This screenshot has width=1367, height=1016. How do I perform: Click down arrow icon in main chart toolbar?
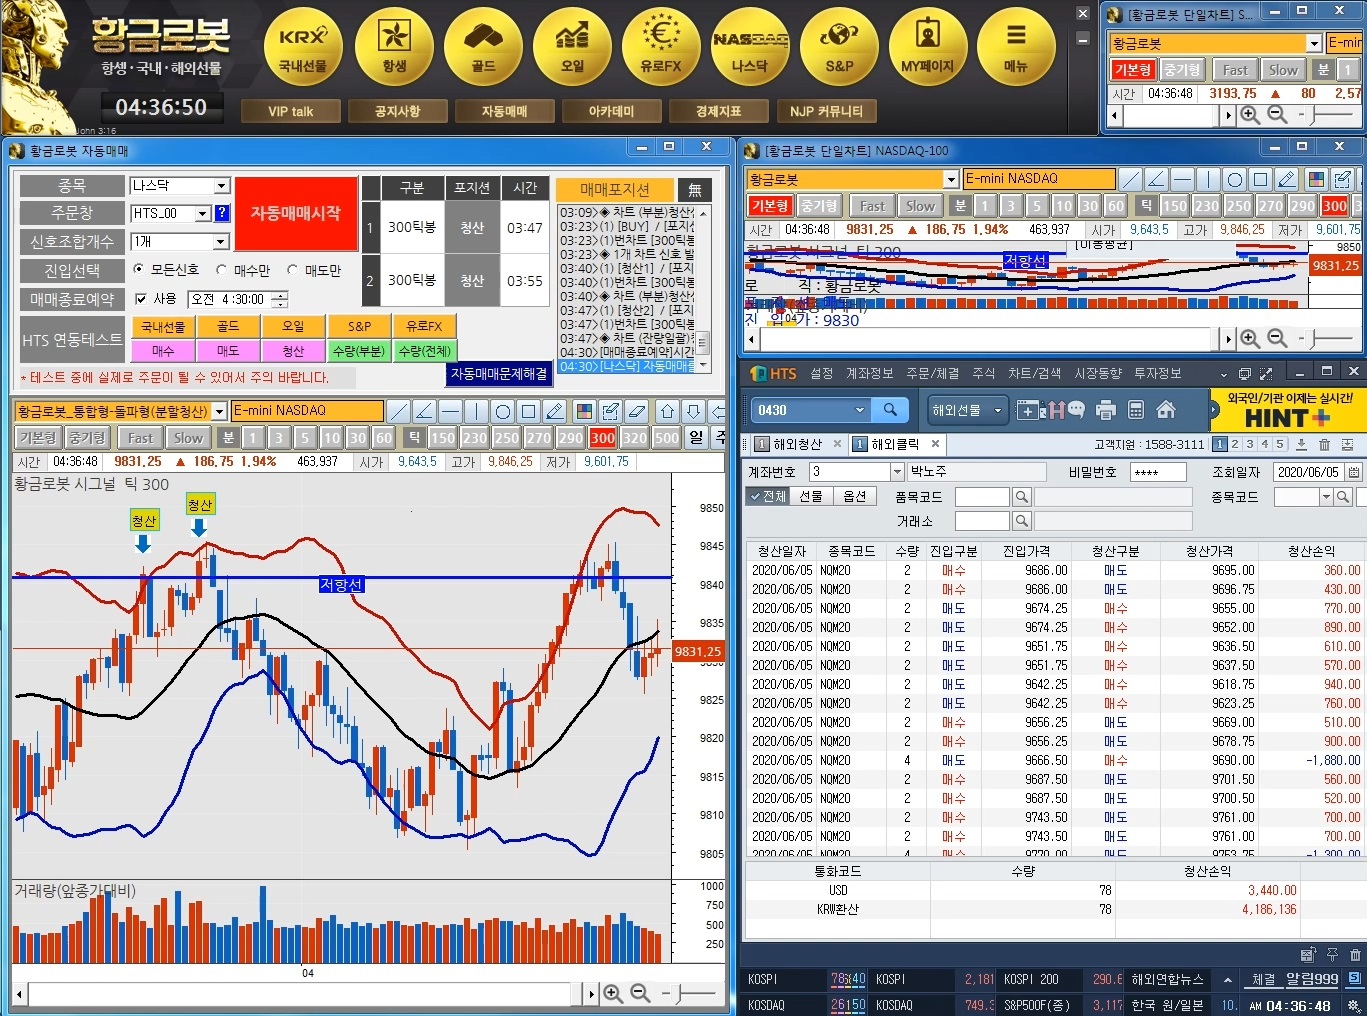[x=693, y=411]
